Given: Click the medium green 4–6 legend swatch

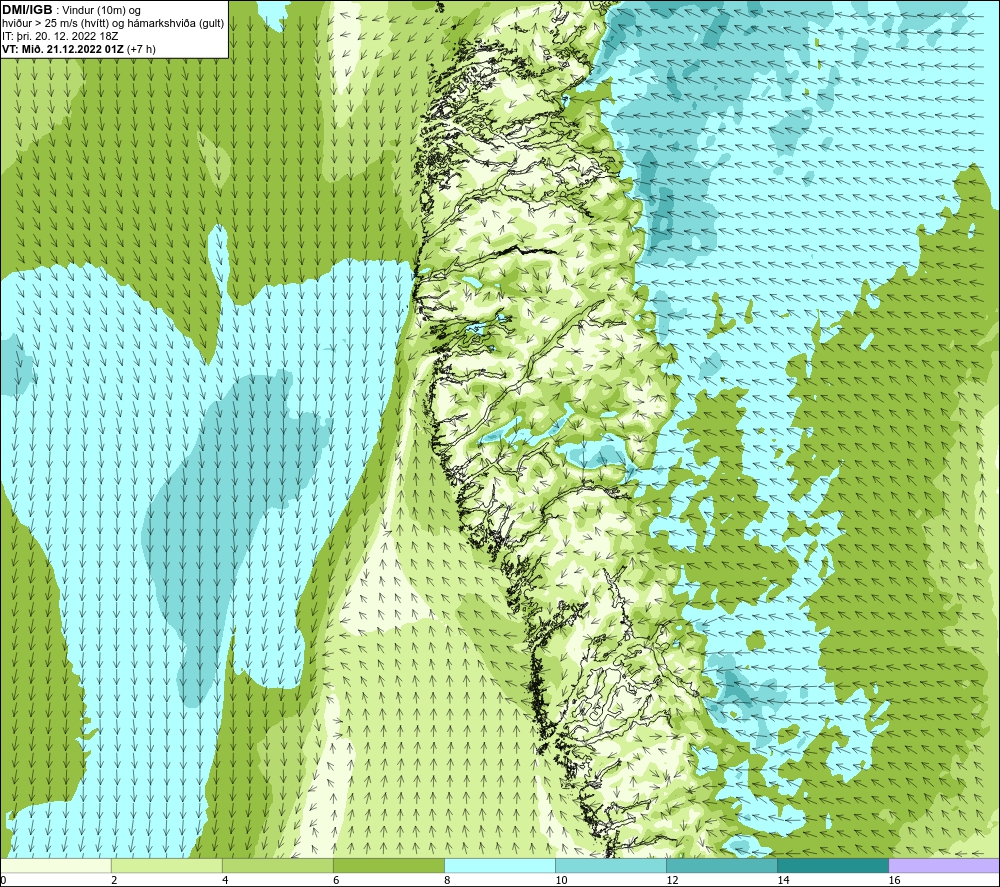Looking at the screenshot, I should point(278,865).
